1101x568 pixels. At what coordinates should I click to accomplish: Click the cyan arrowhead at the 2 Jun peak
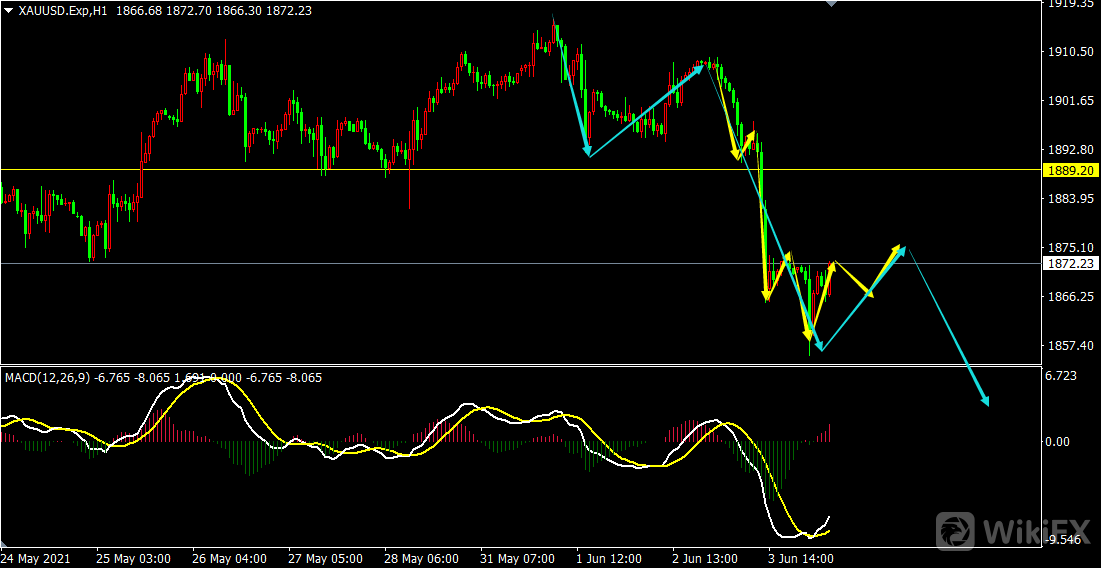(700, 67)
